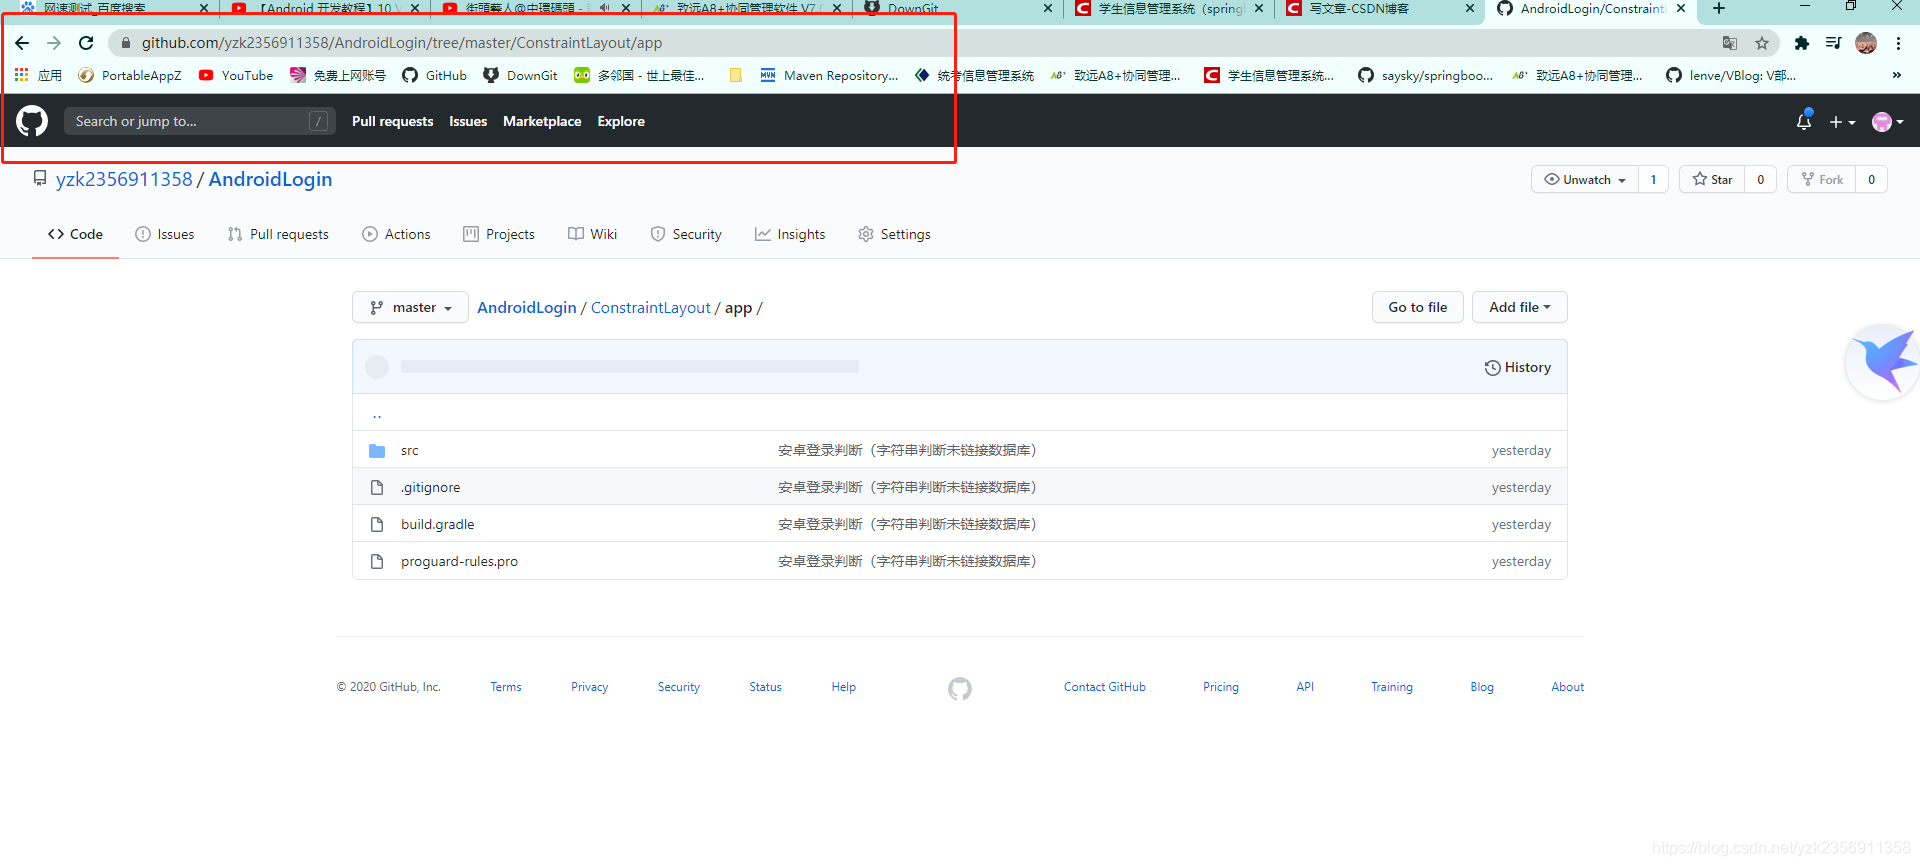This screenshot has height=866, width=1920.
Task: Open the YouTube bookmark
Action: click(x=236, y=75)
